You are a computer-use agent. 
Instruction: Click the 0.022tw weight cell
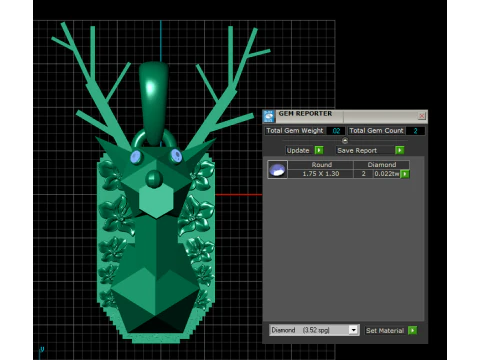click(387, 174)
